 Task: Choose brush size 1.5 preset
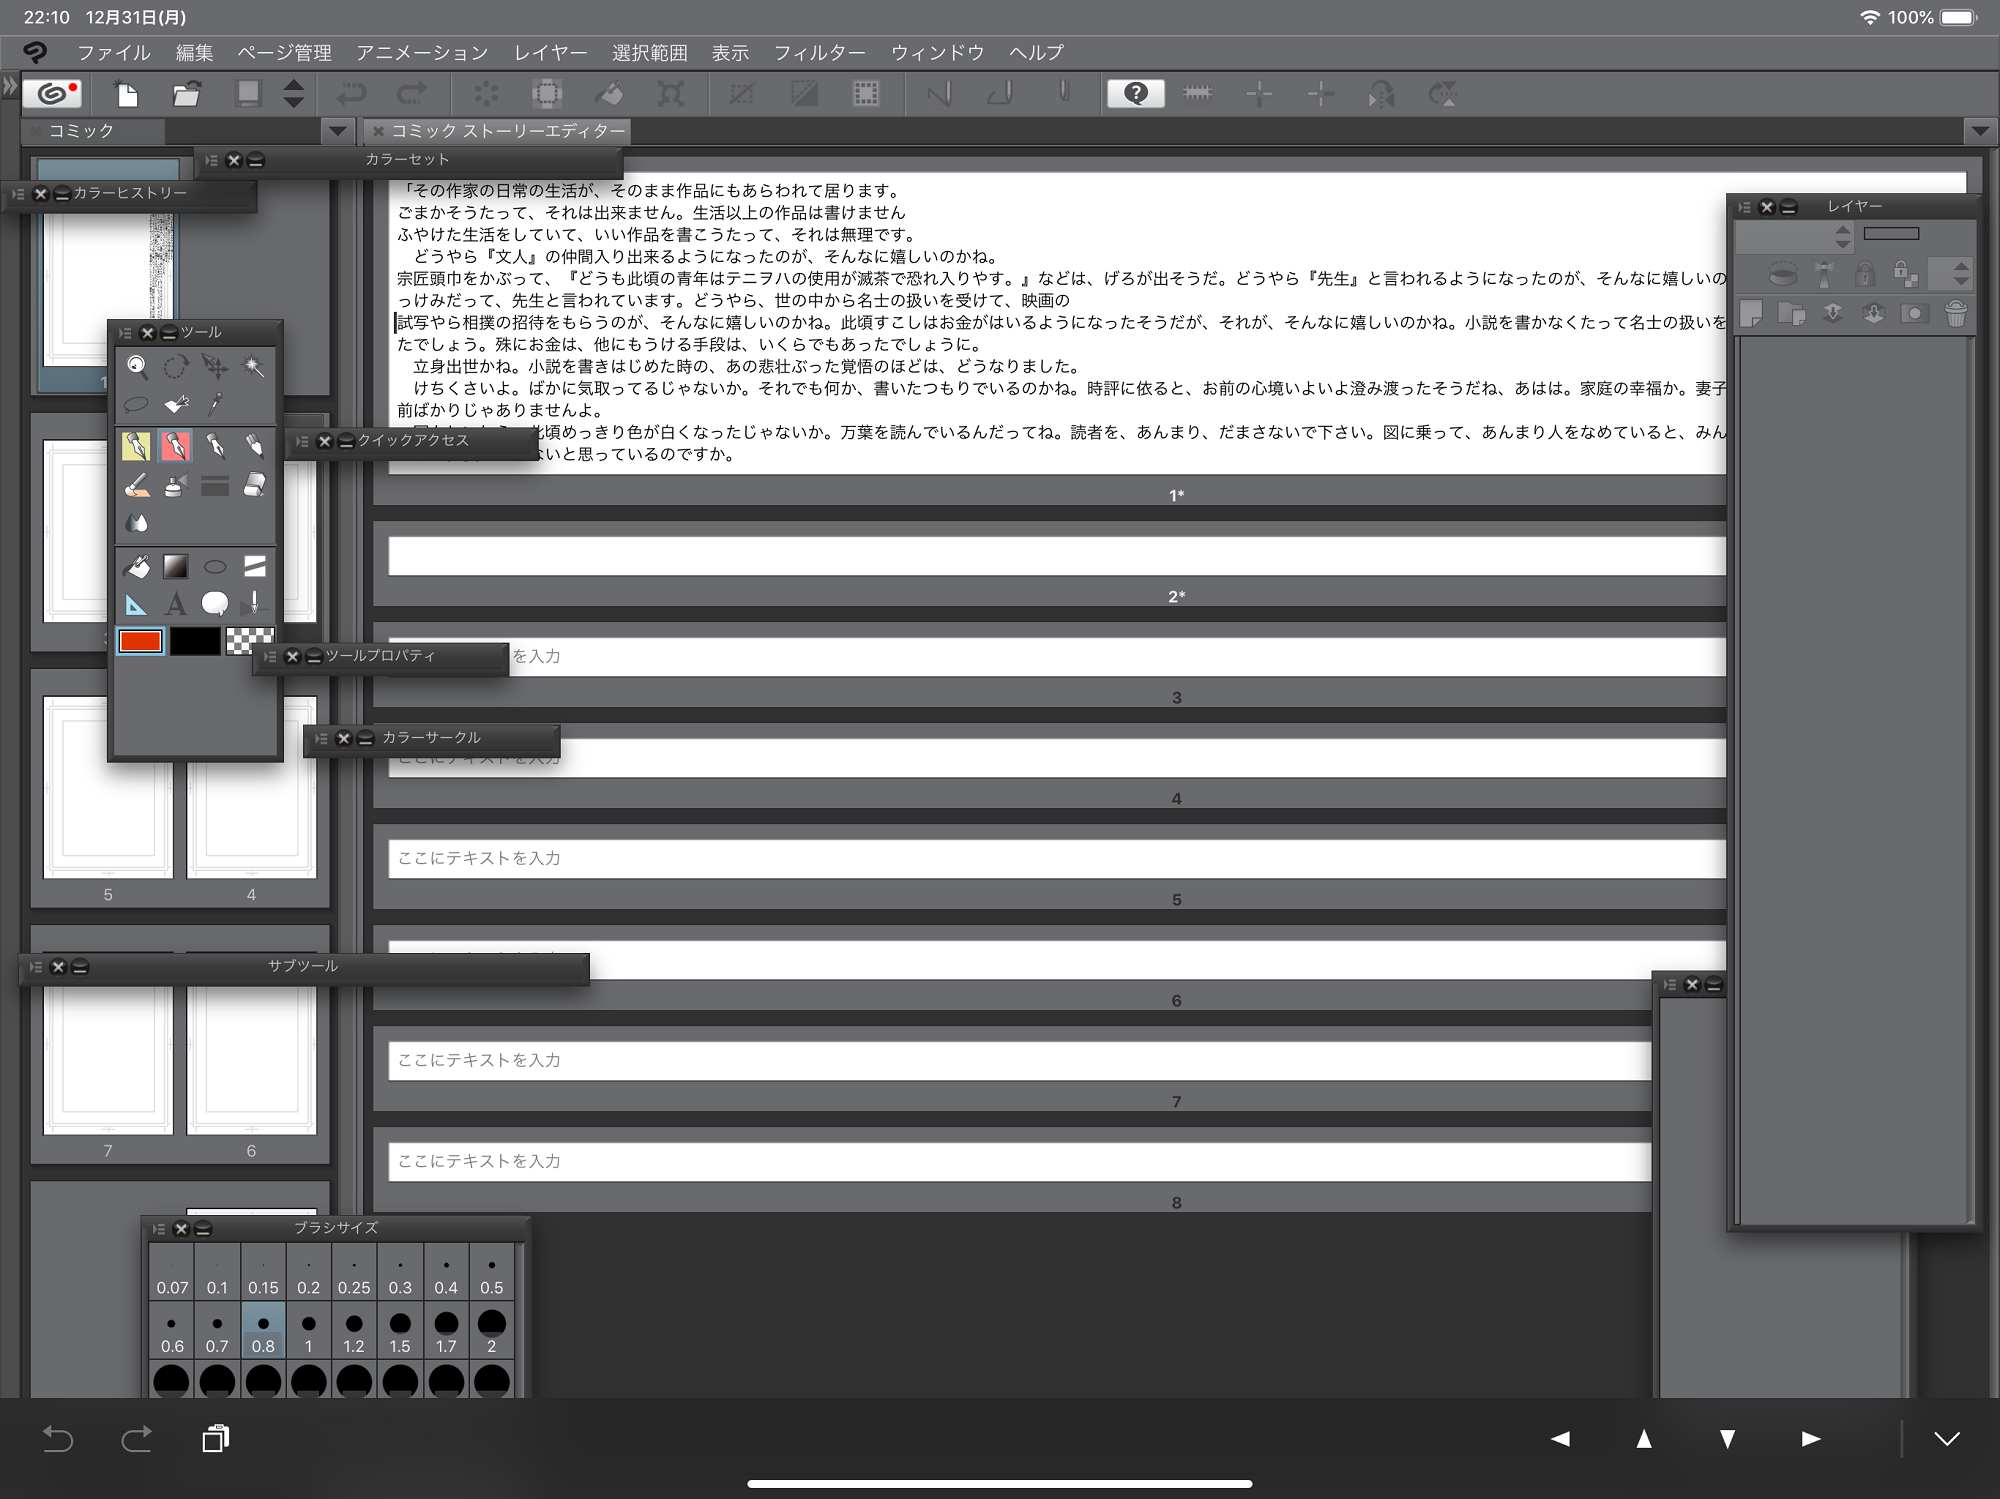[x=400, y=1331]
